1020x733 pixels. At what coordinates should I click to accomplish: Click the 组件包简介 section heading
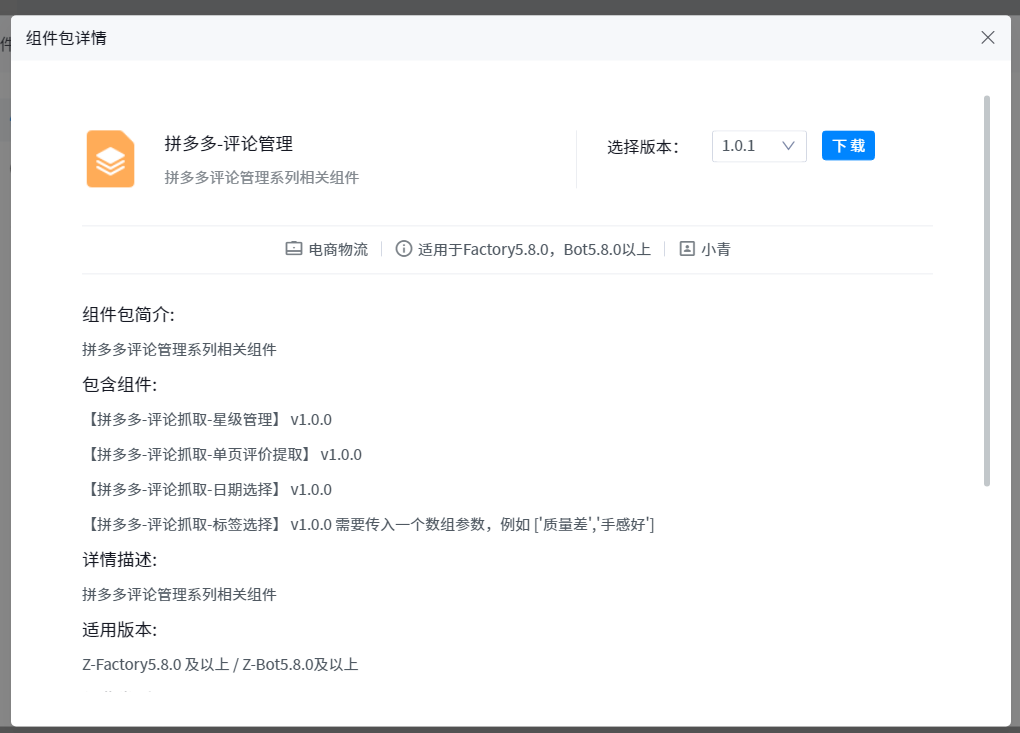128,315
